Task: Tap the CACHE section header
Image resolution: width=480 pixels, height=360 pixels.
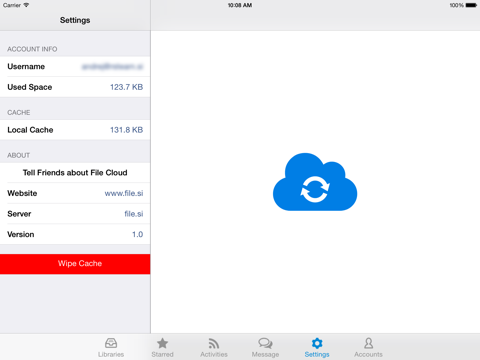Action: (x=19, y=112)
